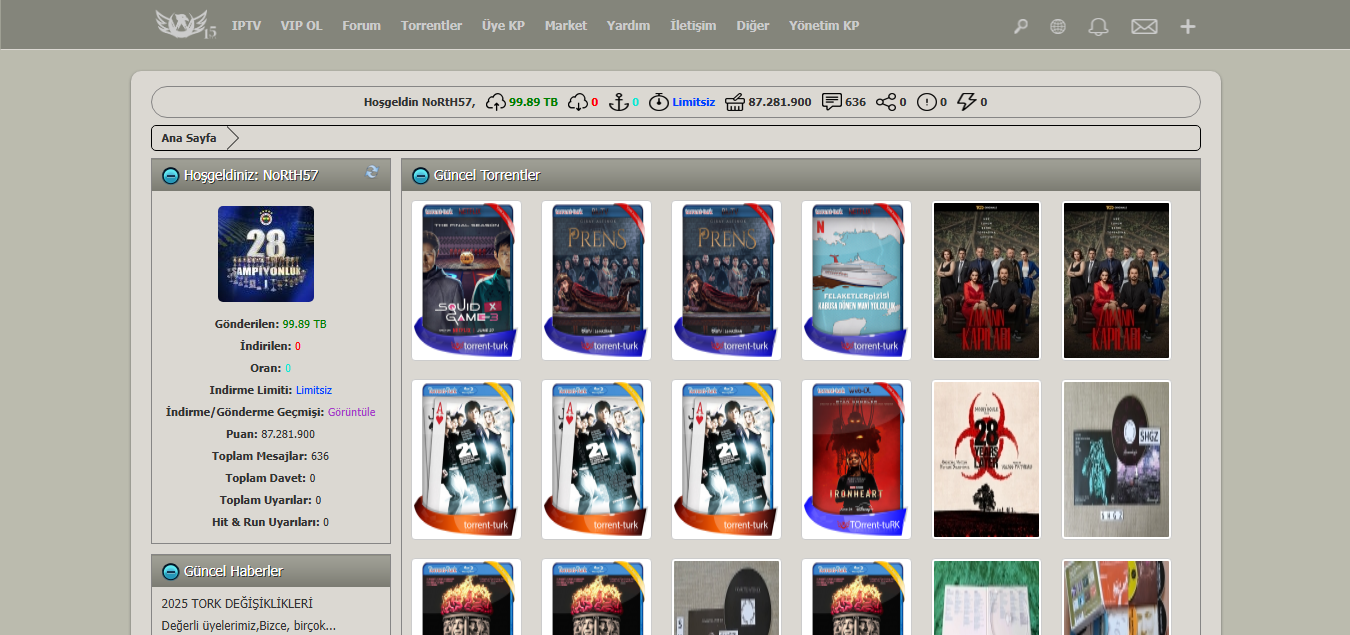Image resolution: width=1350 pixels, height=635 pixels.
Task: Click the Değerli üyelerimiz news excerpt
Action: point(249,626)
